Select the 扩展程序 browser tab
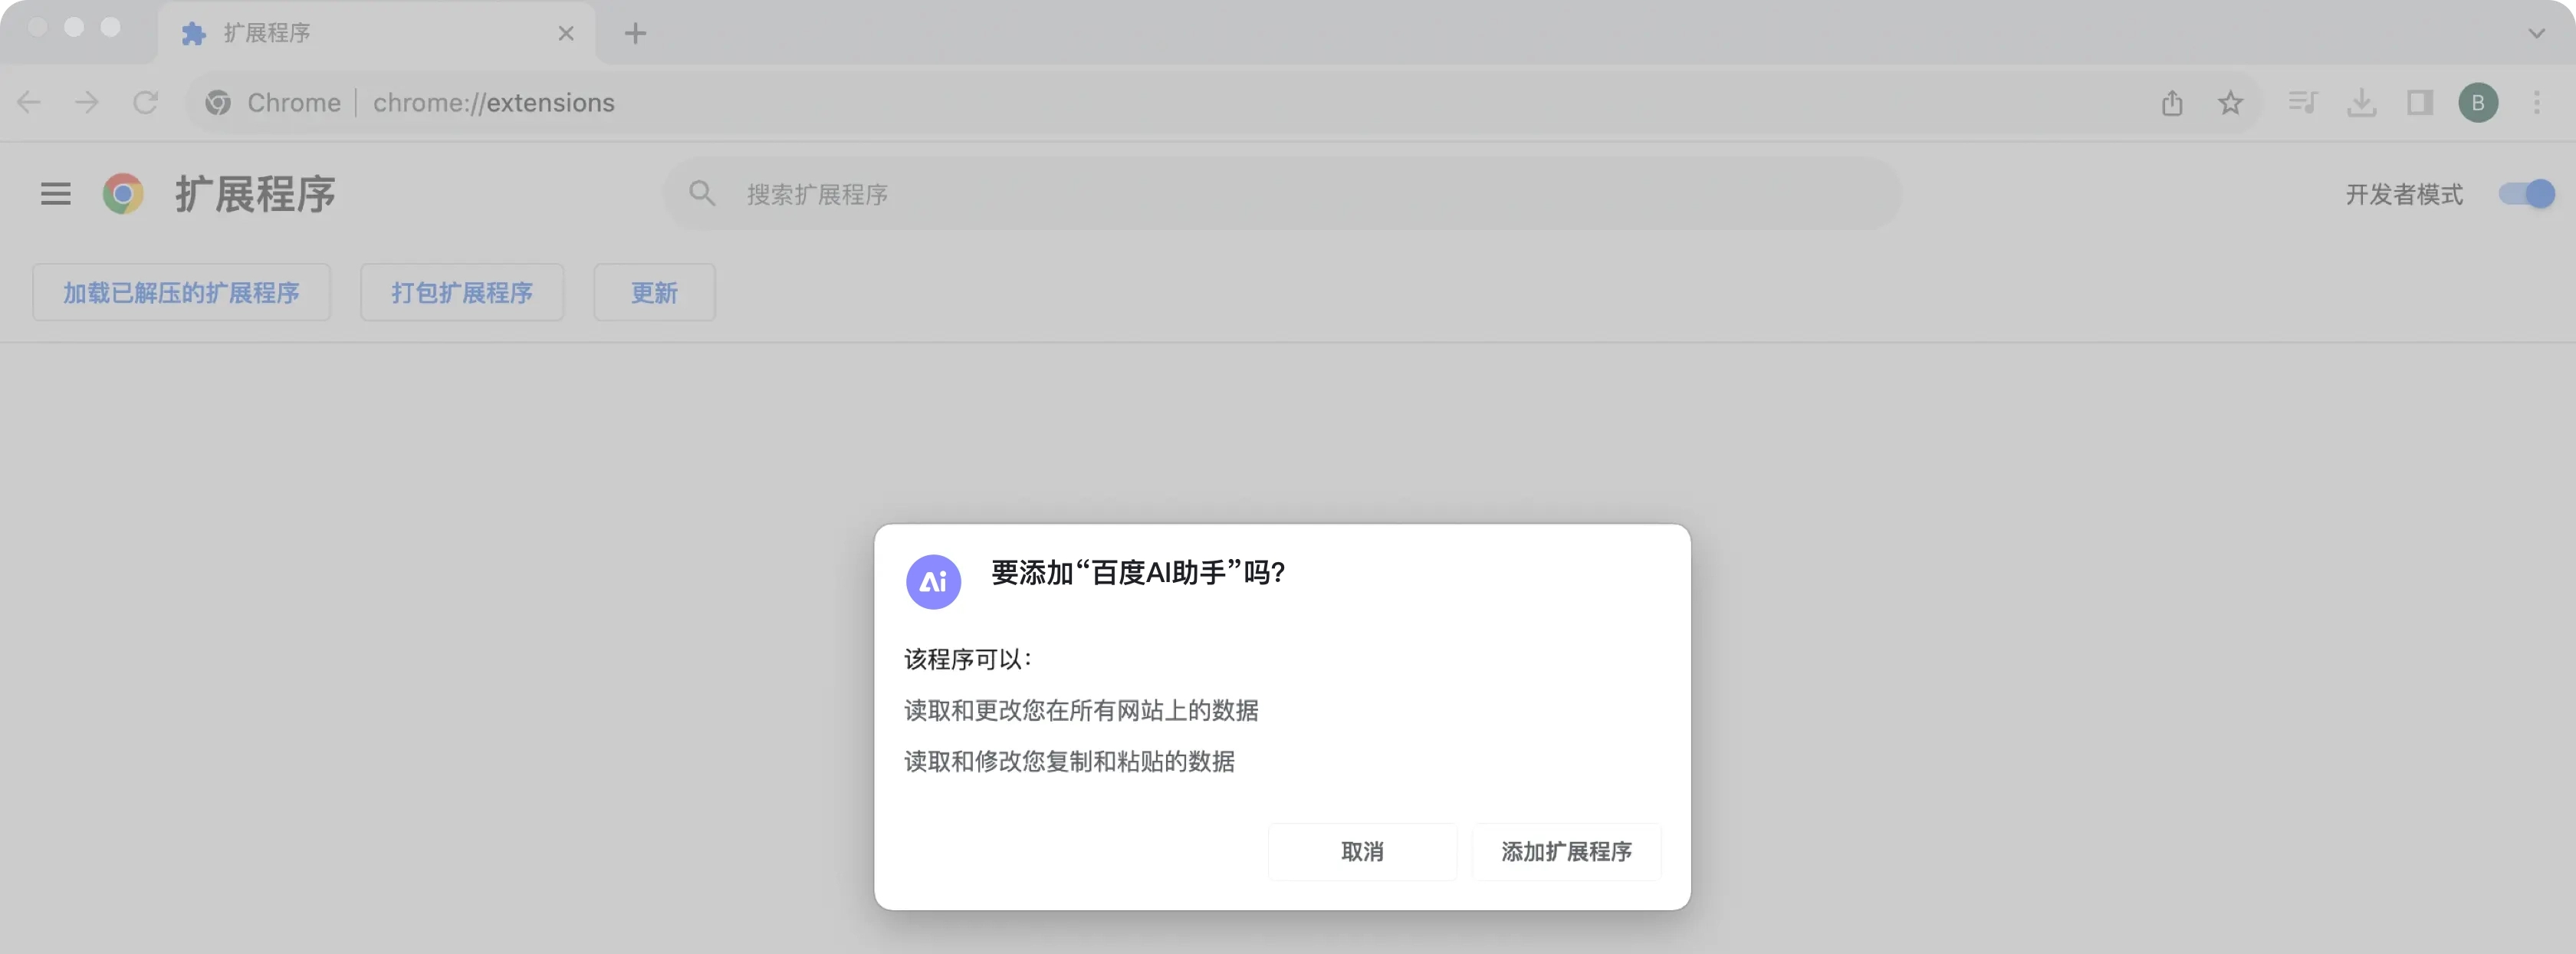Viewport: 2576px width, 954px height. coord(377,33)
